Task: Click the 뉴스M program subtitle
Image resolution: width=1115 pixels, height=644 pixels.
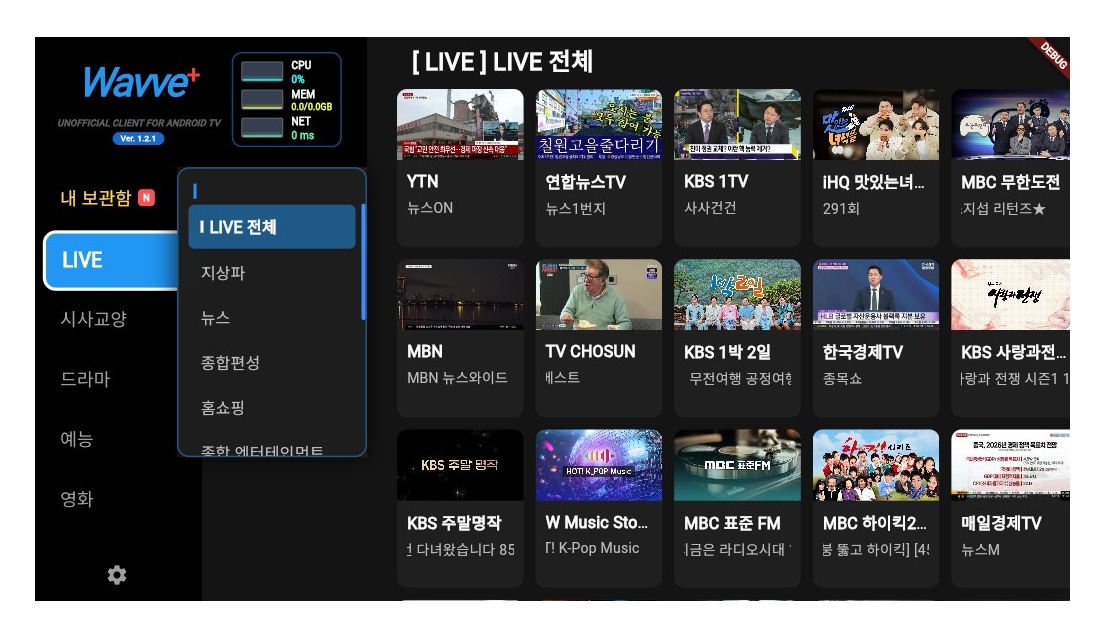Action: pyautogui.click(x=981, y=549)
